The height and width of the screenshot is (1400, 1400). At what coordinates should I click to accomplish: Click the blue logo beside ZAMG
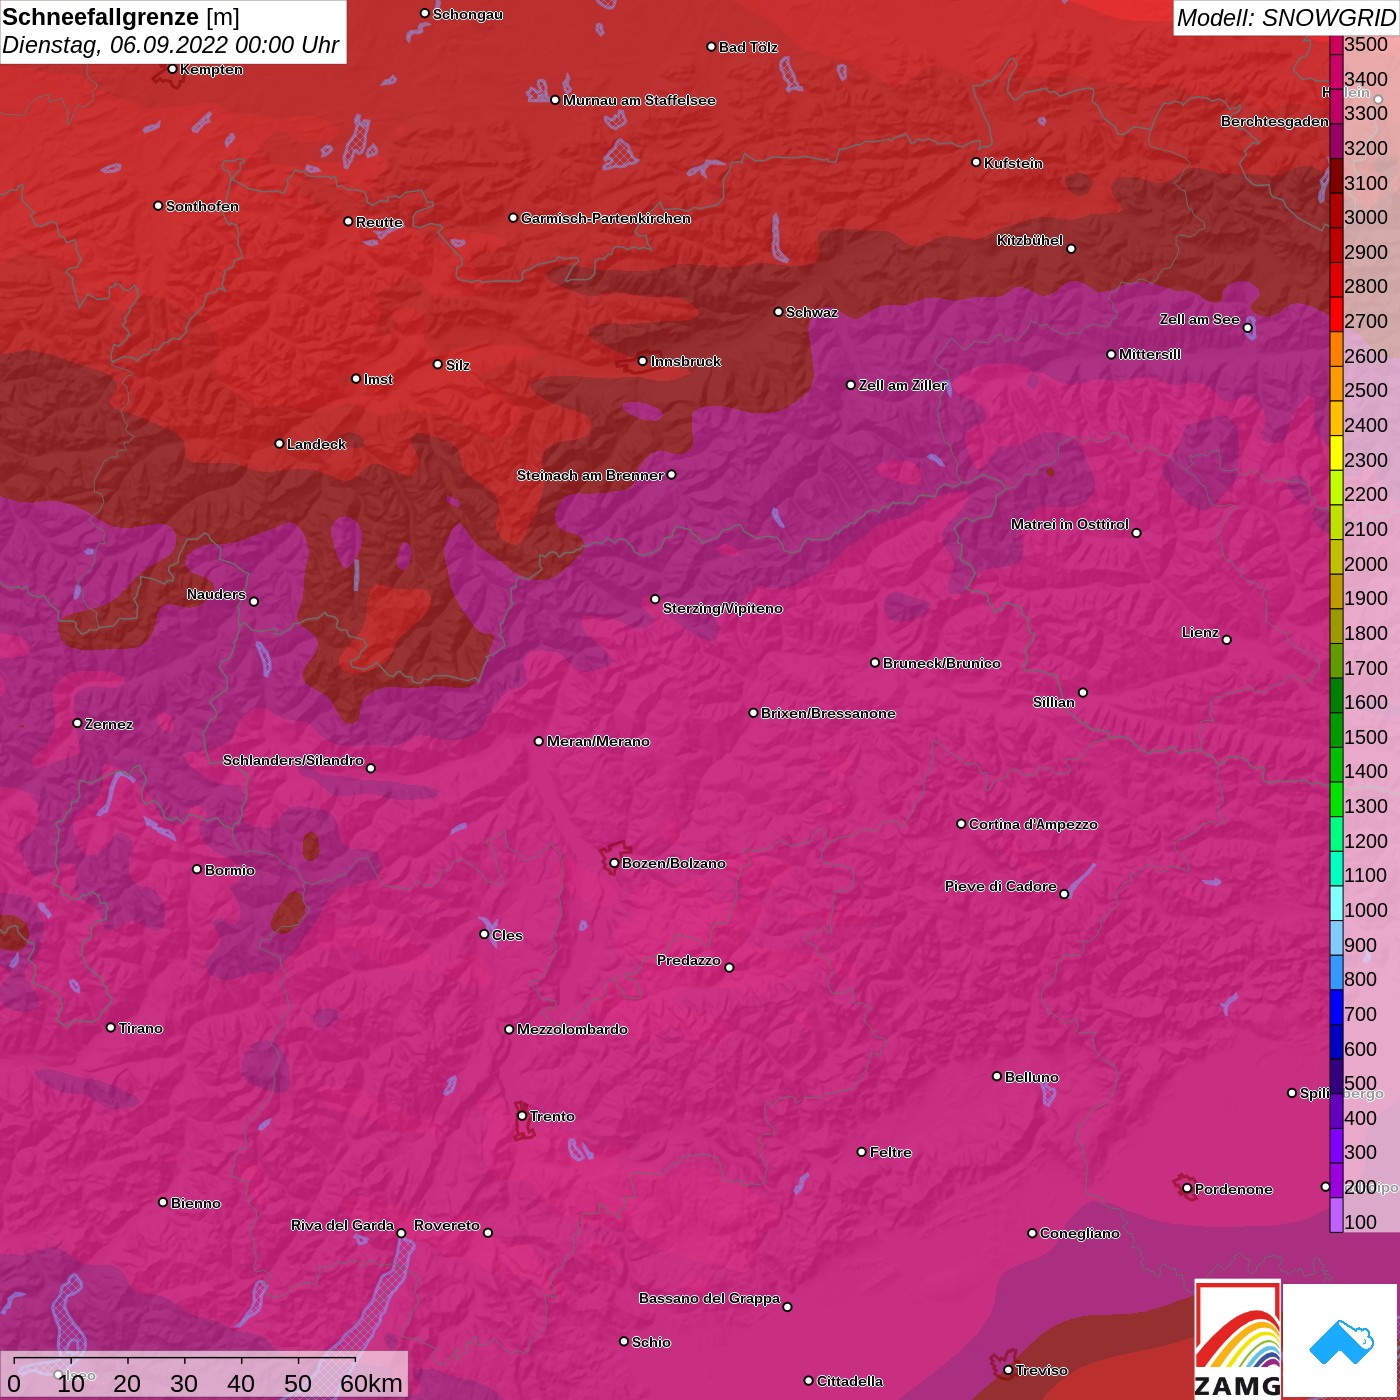(x=1341, y=1342)
